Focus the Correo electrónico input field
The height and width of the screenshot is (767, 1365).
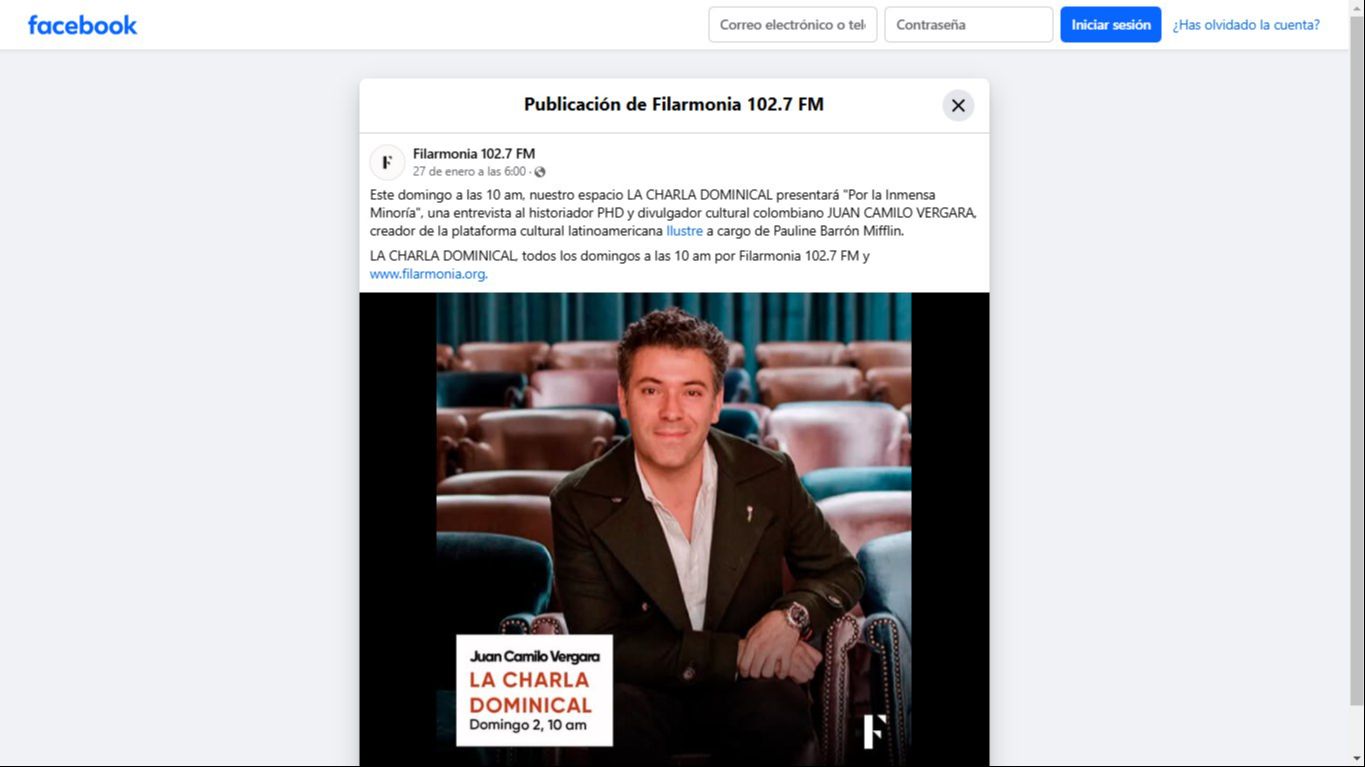click(x=793, y=25)
